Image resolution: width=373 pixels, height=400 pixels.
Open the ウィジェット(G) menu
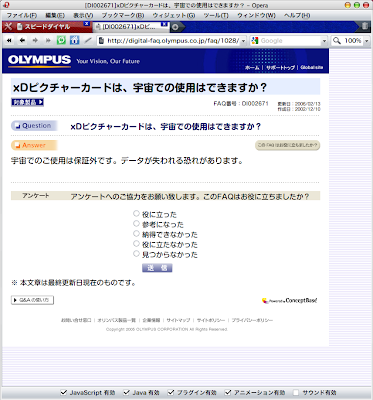click(x=174, y=15)
